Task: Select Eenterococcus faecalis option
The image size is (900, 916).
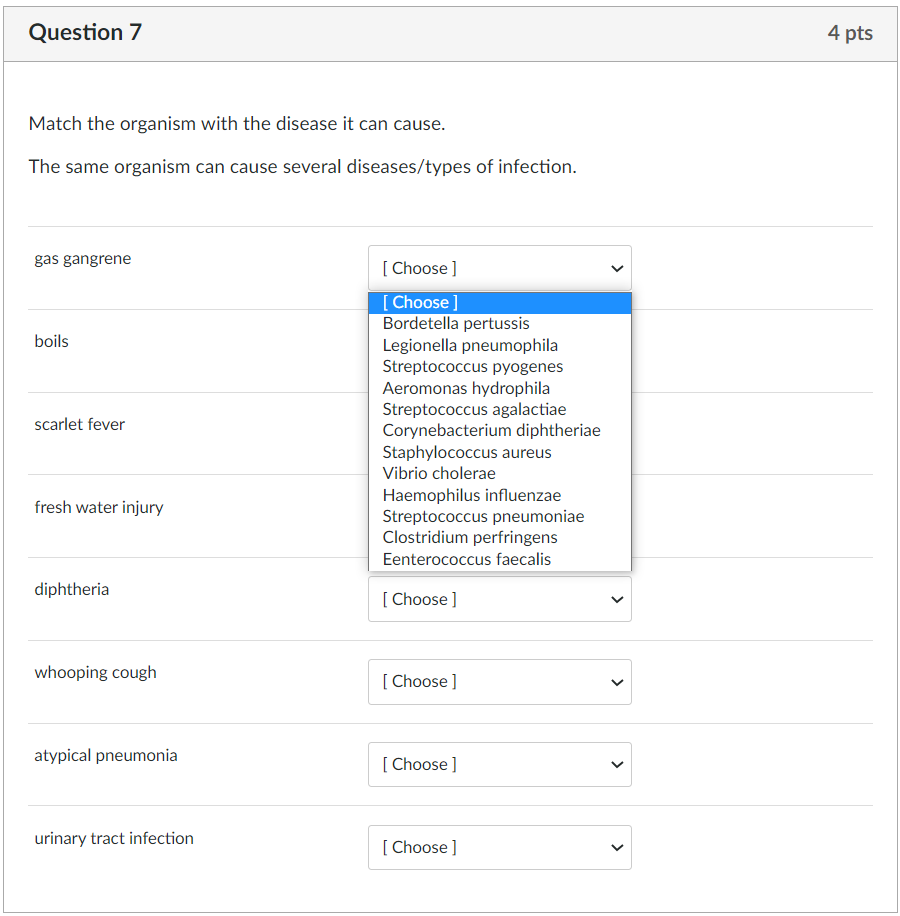Action: [x=499, y=560]
